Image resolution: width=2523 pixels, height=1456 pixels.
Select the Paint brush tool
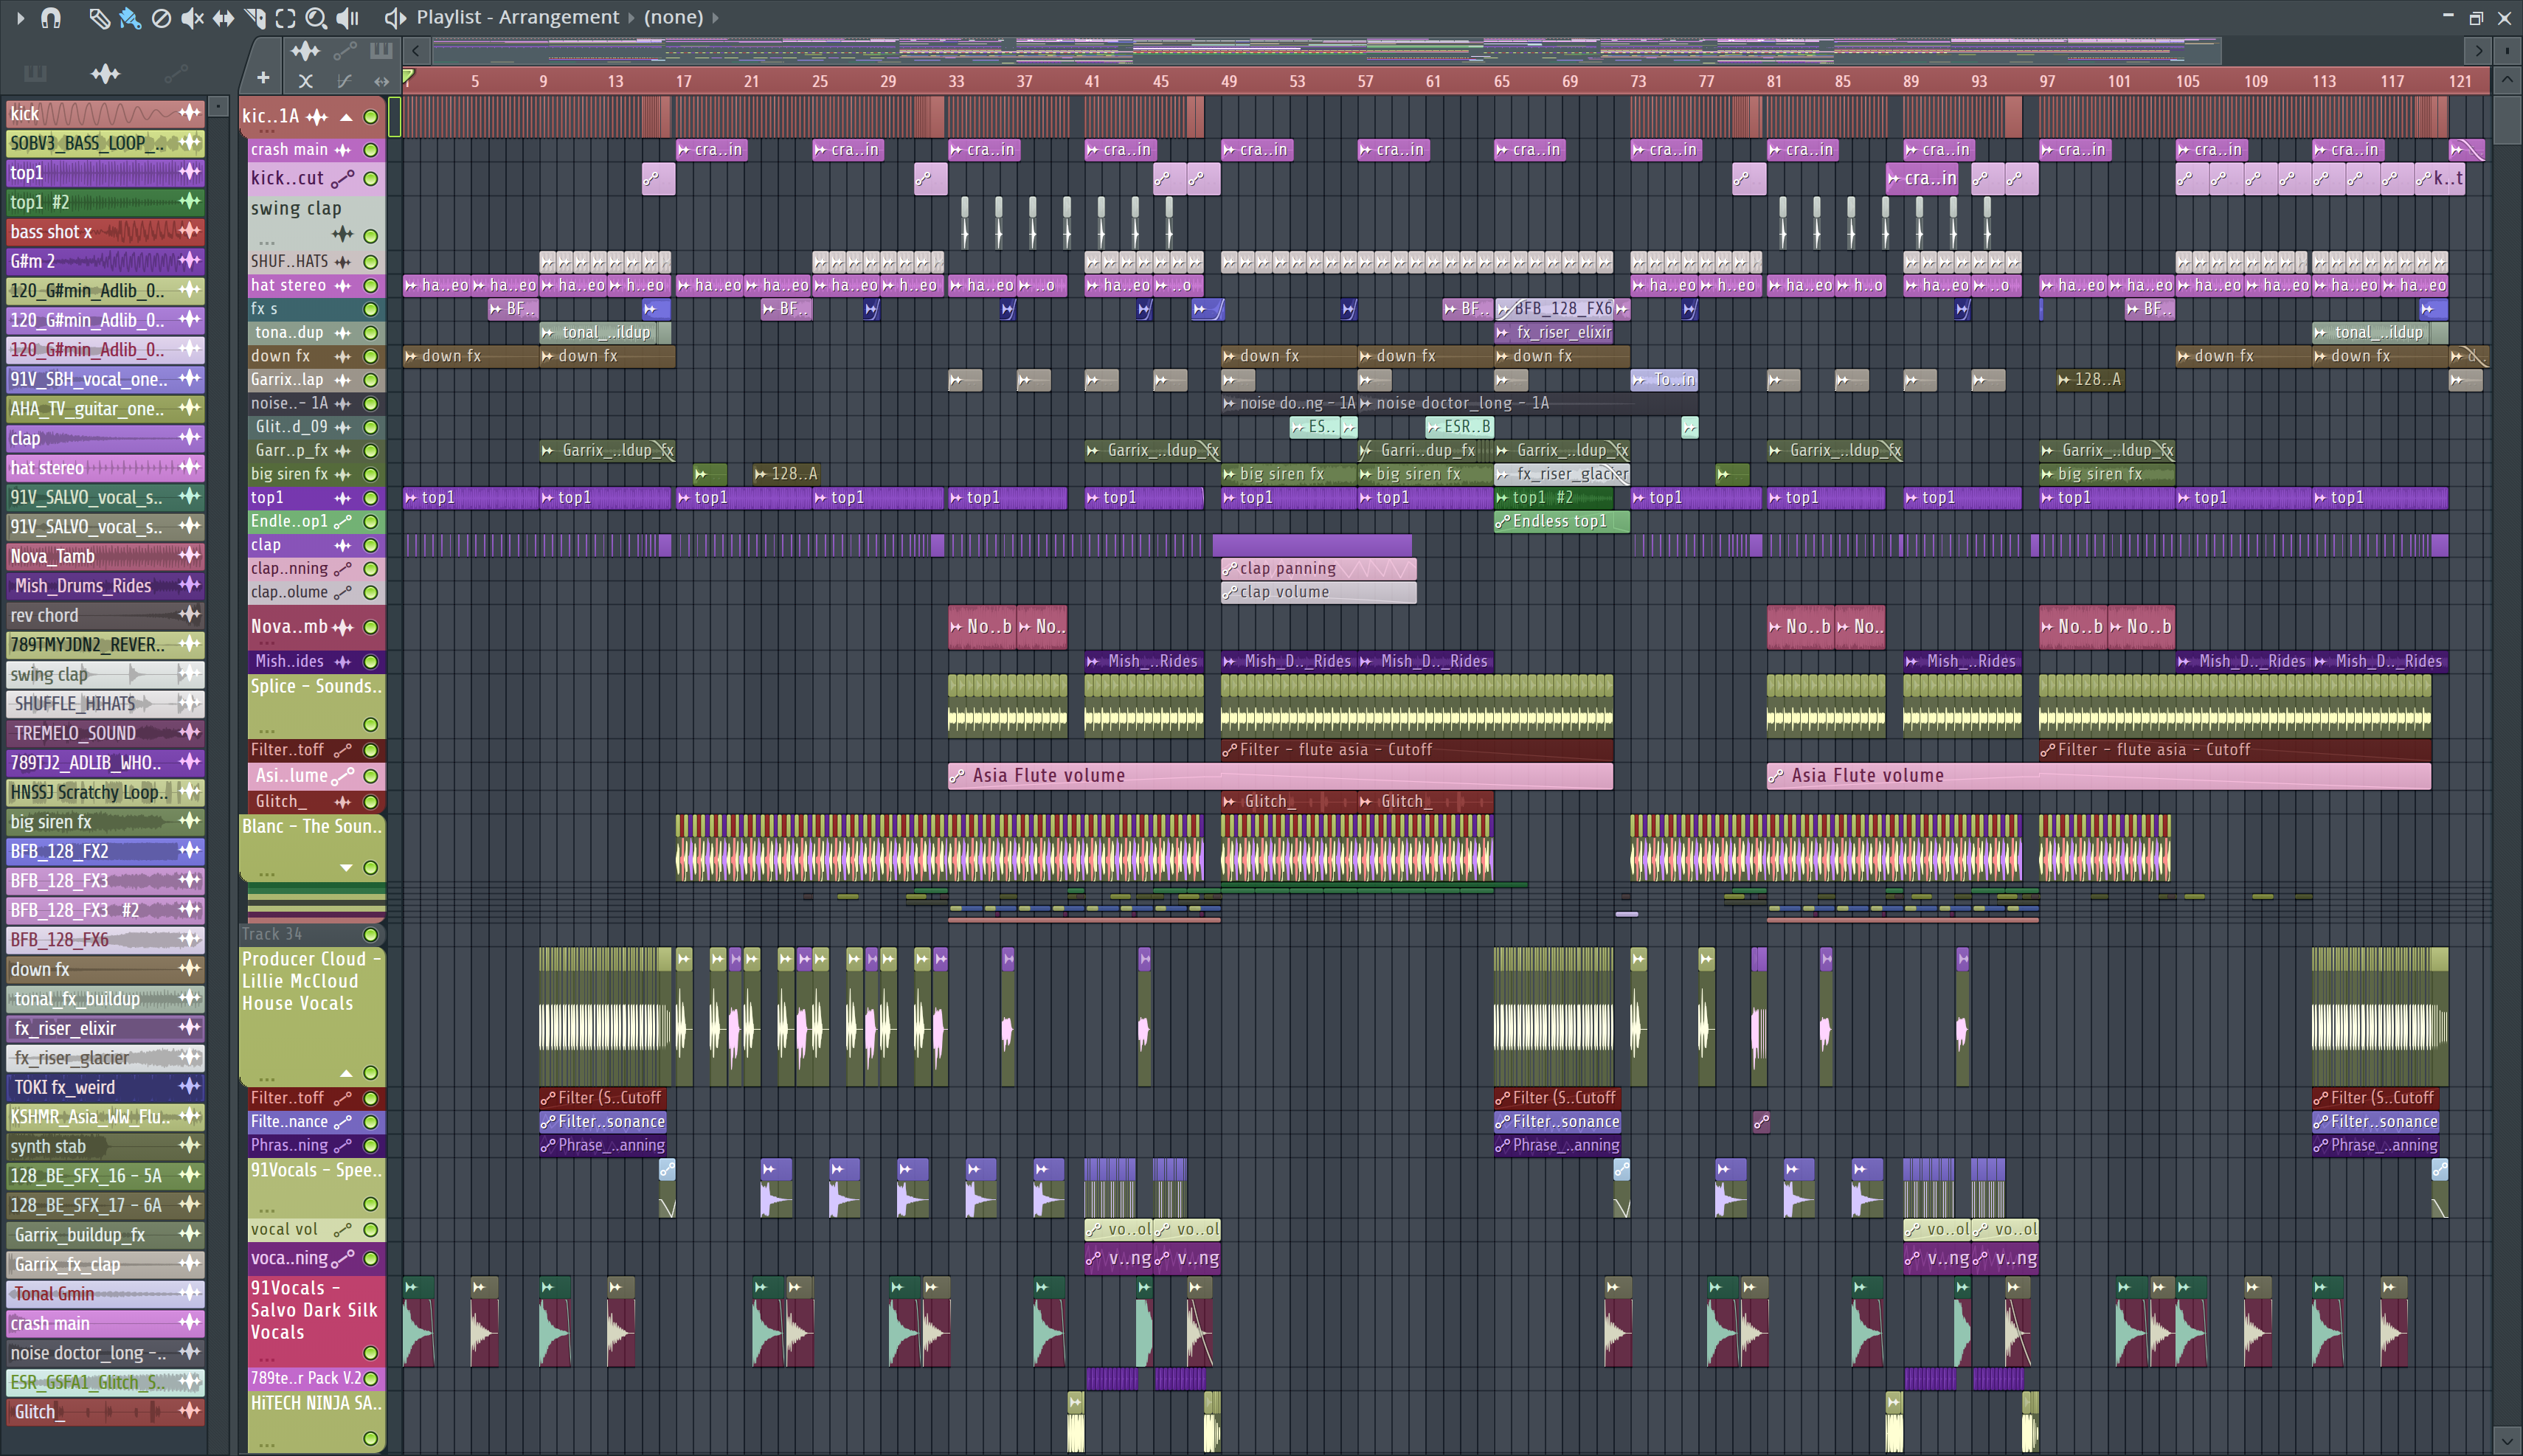(x=130, y=17)
